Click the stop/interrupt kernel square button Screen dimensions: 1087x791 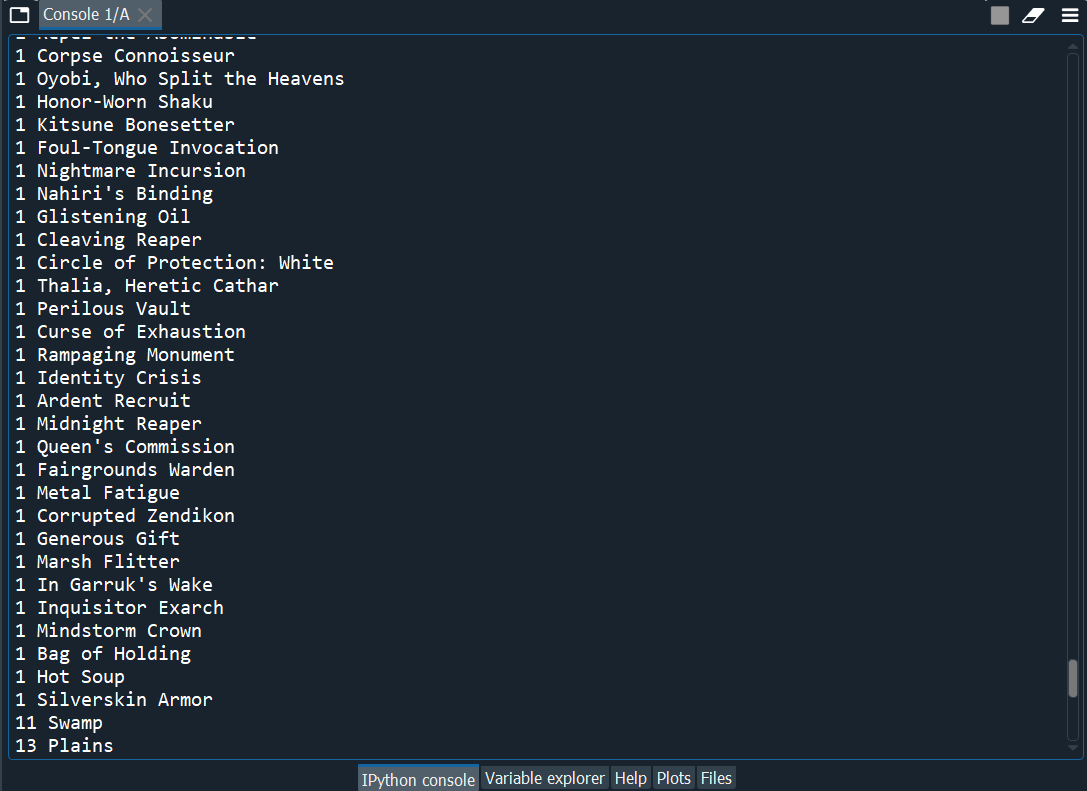click(1000, 15)
